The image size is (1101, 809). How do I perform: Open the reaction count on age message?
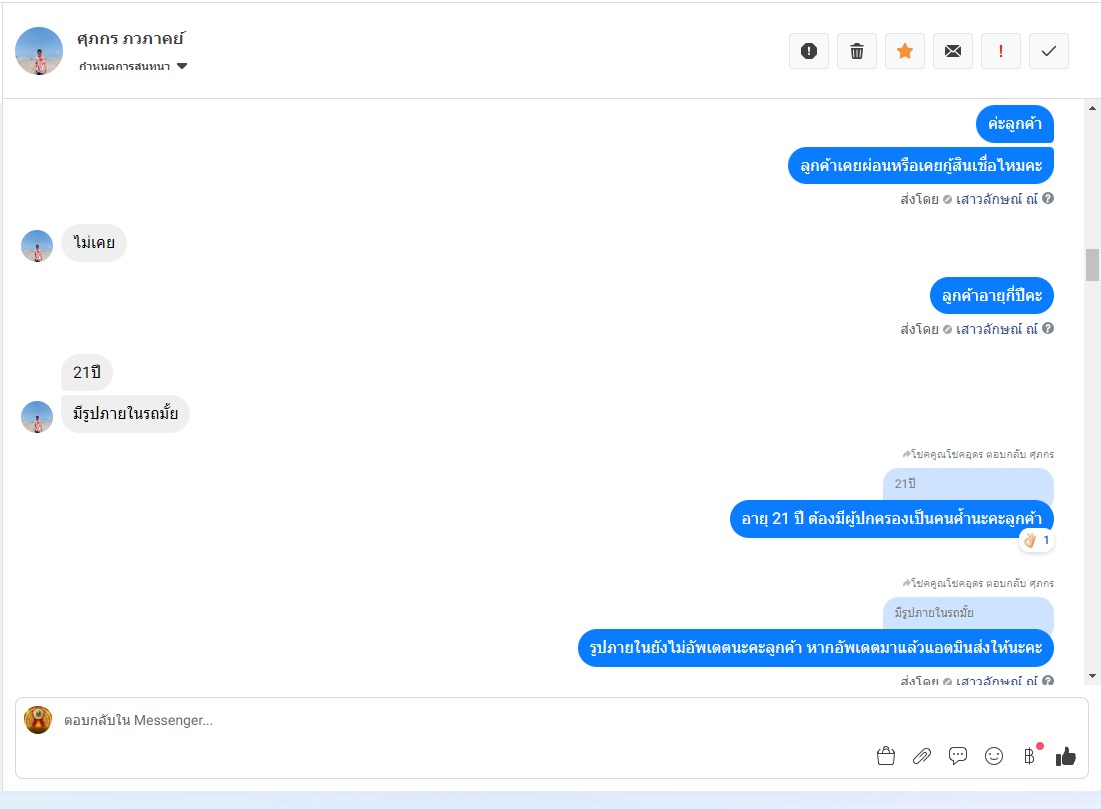pyautogui.click(x=1037, y=540)
